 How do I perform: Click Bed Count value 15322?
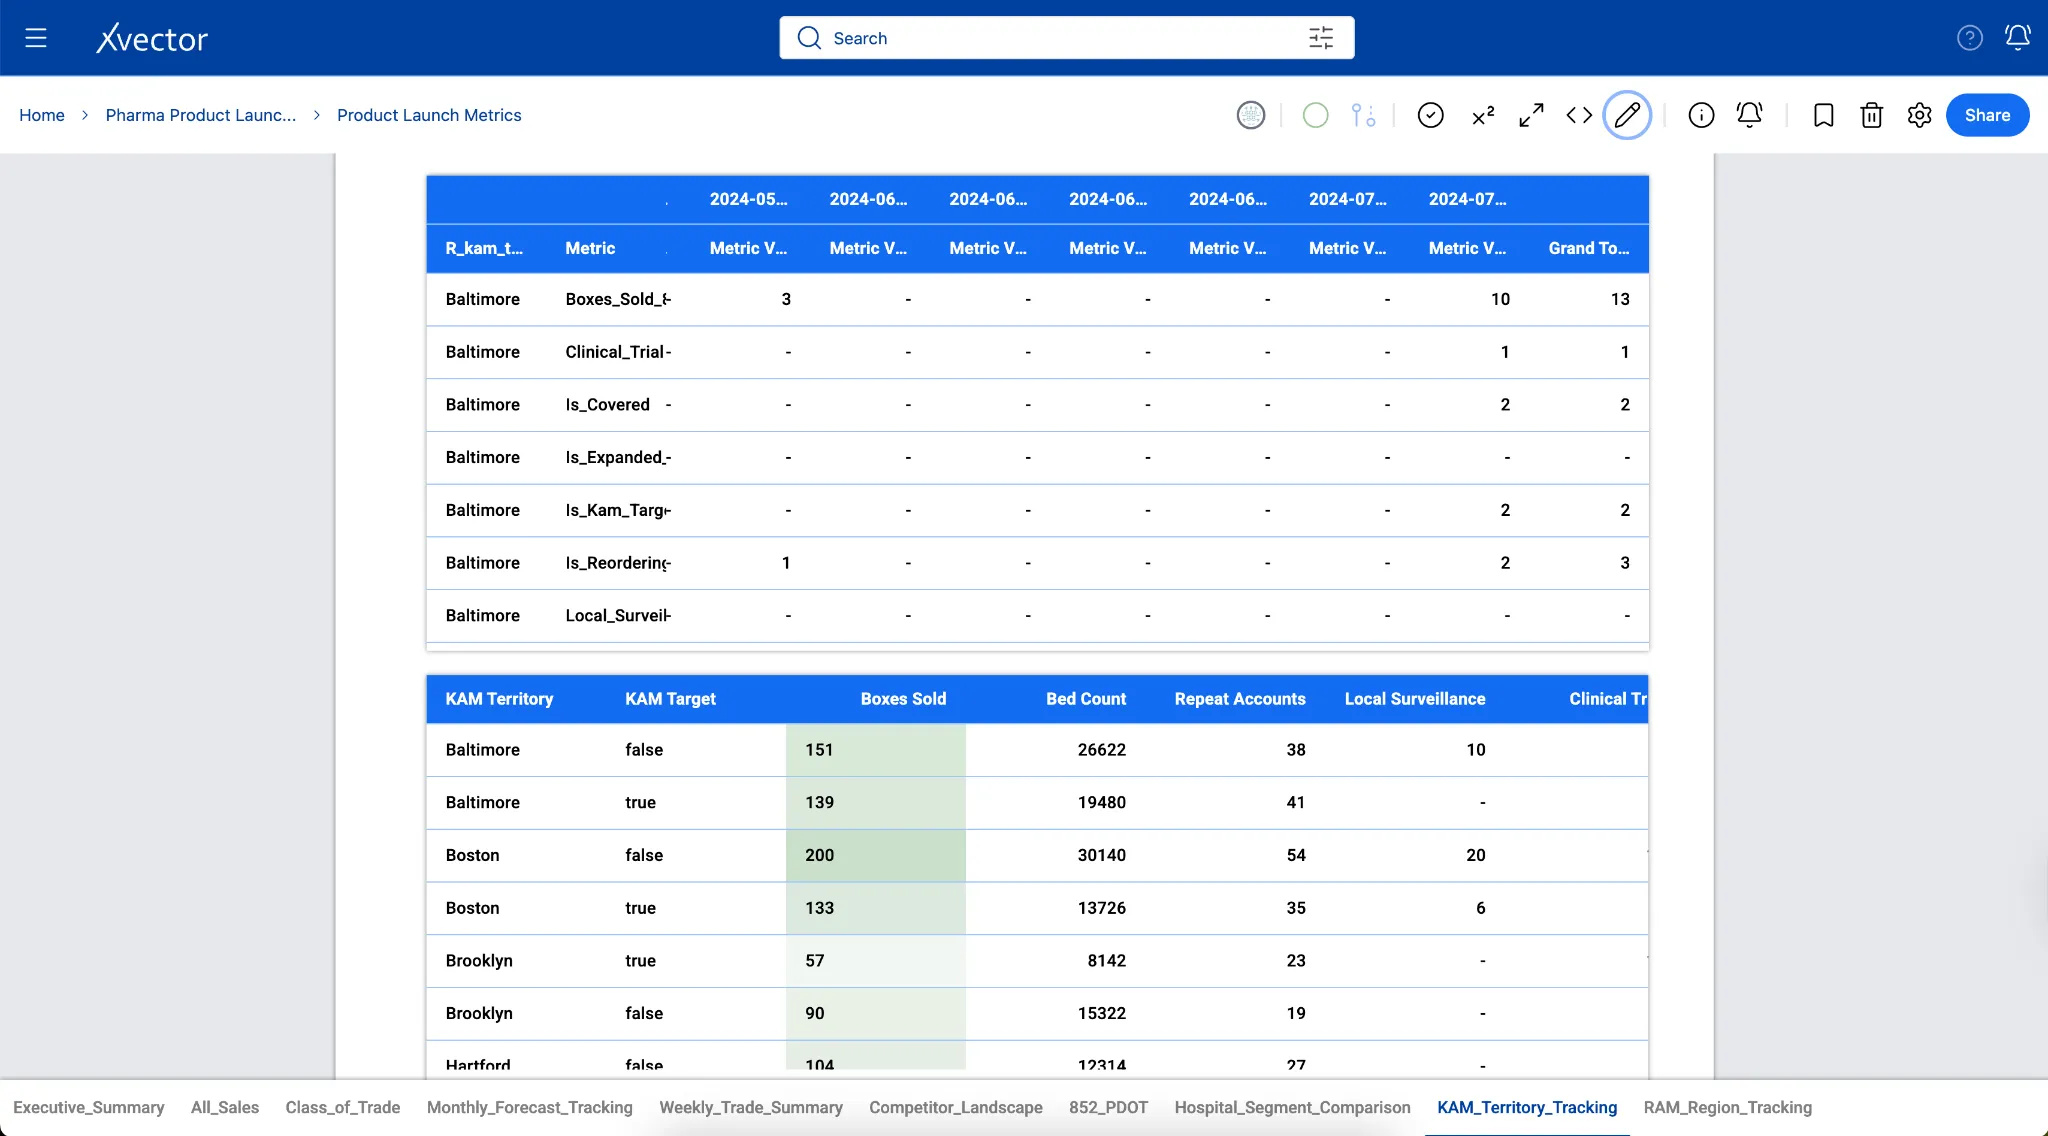1102,1013
